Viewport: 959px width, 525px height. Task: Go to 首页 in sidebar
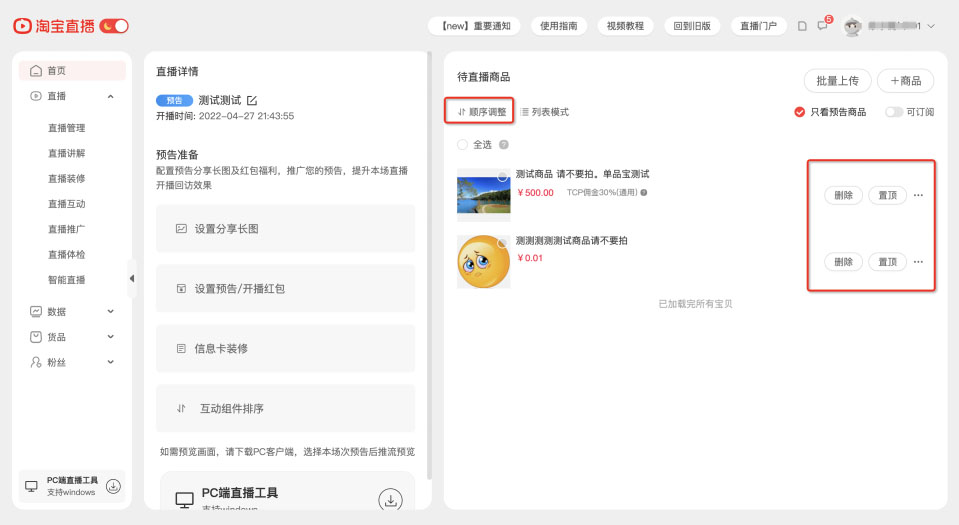(56, 71)
